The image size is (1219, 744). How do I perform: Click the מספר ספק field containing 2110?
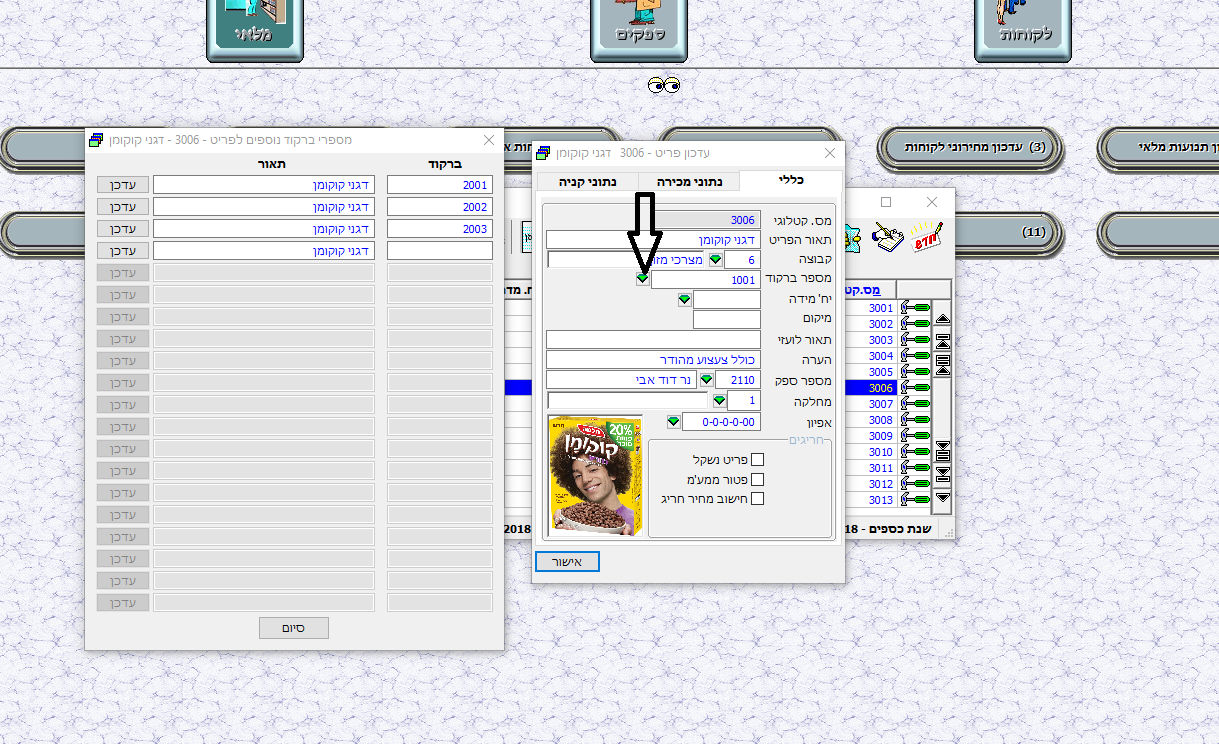click(x=738, y=380)
